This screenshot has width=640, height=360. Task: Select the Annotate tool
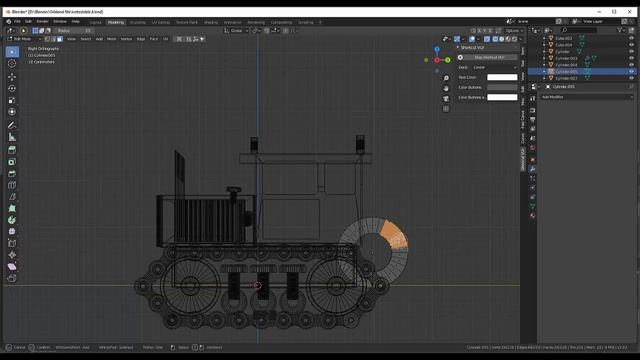pyautogui.click(x=12, y=125)
